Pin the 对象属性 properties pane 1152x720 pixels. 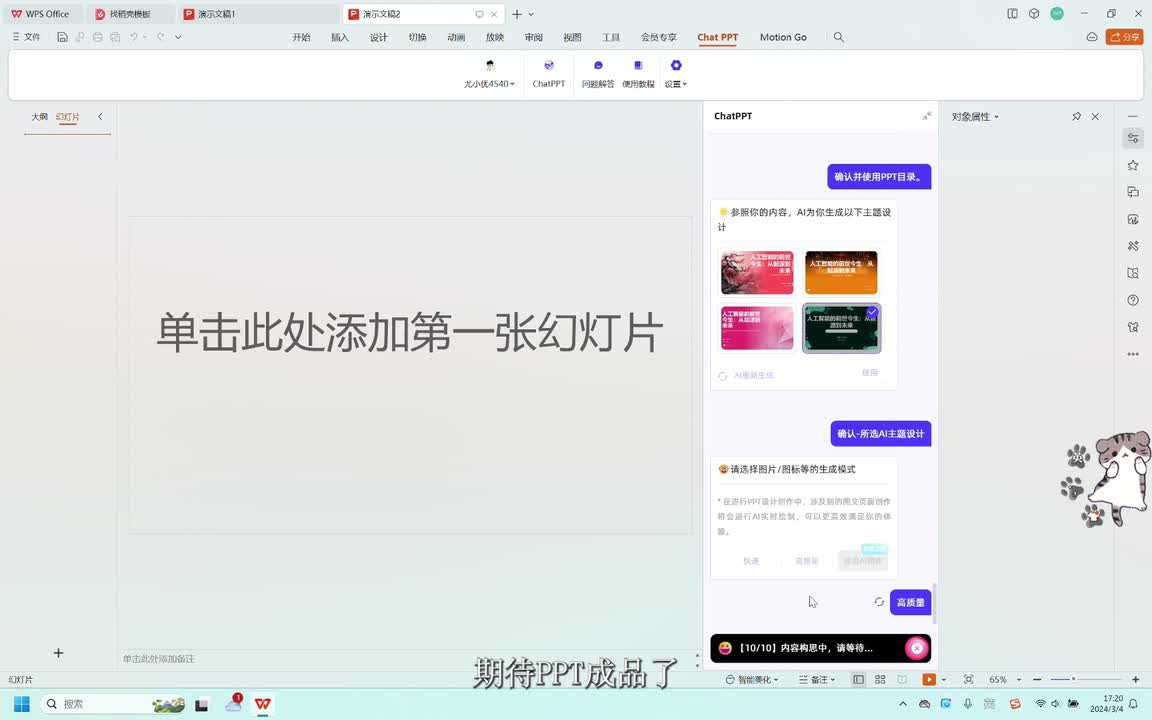pyautogui.click(x=1076, y=117)
